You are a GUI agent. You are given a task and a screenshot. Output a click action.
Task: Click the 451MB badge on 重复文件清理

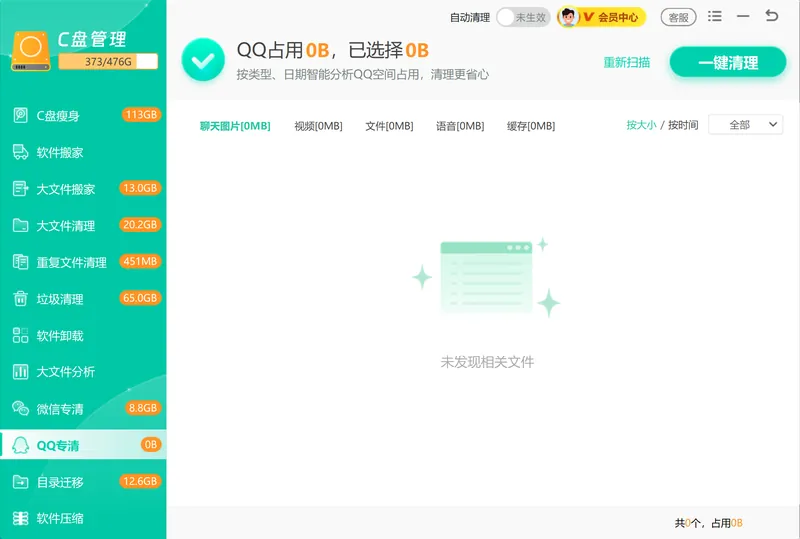coord(140,261)
